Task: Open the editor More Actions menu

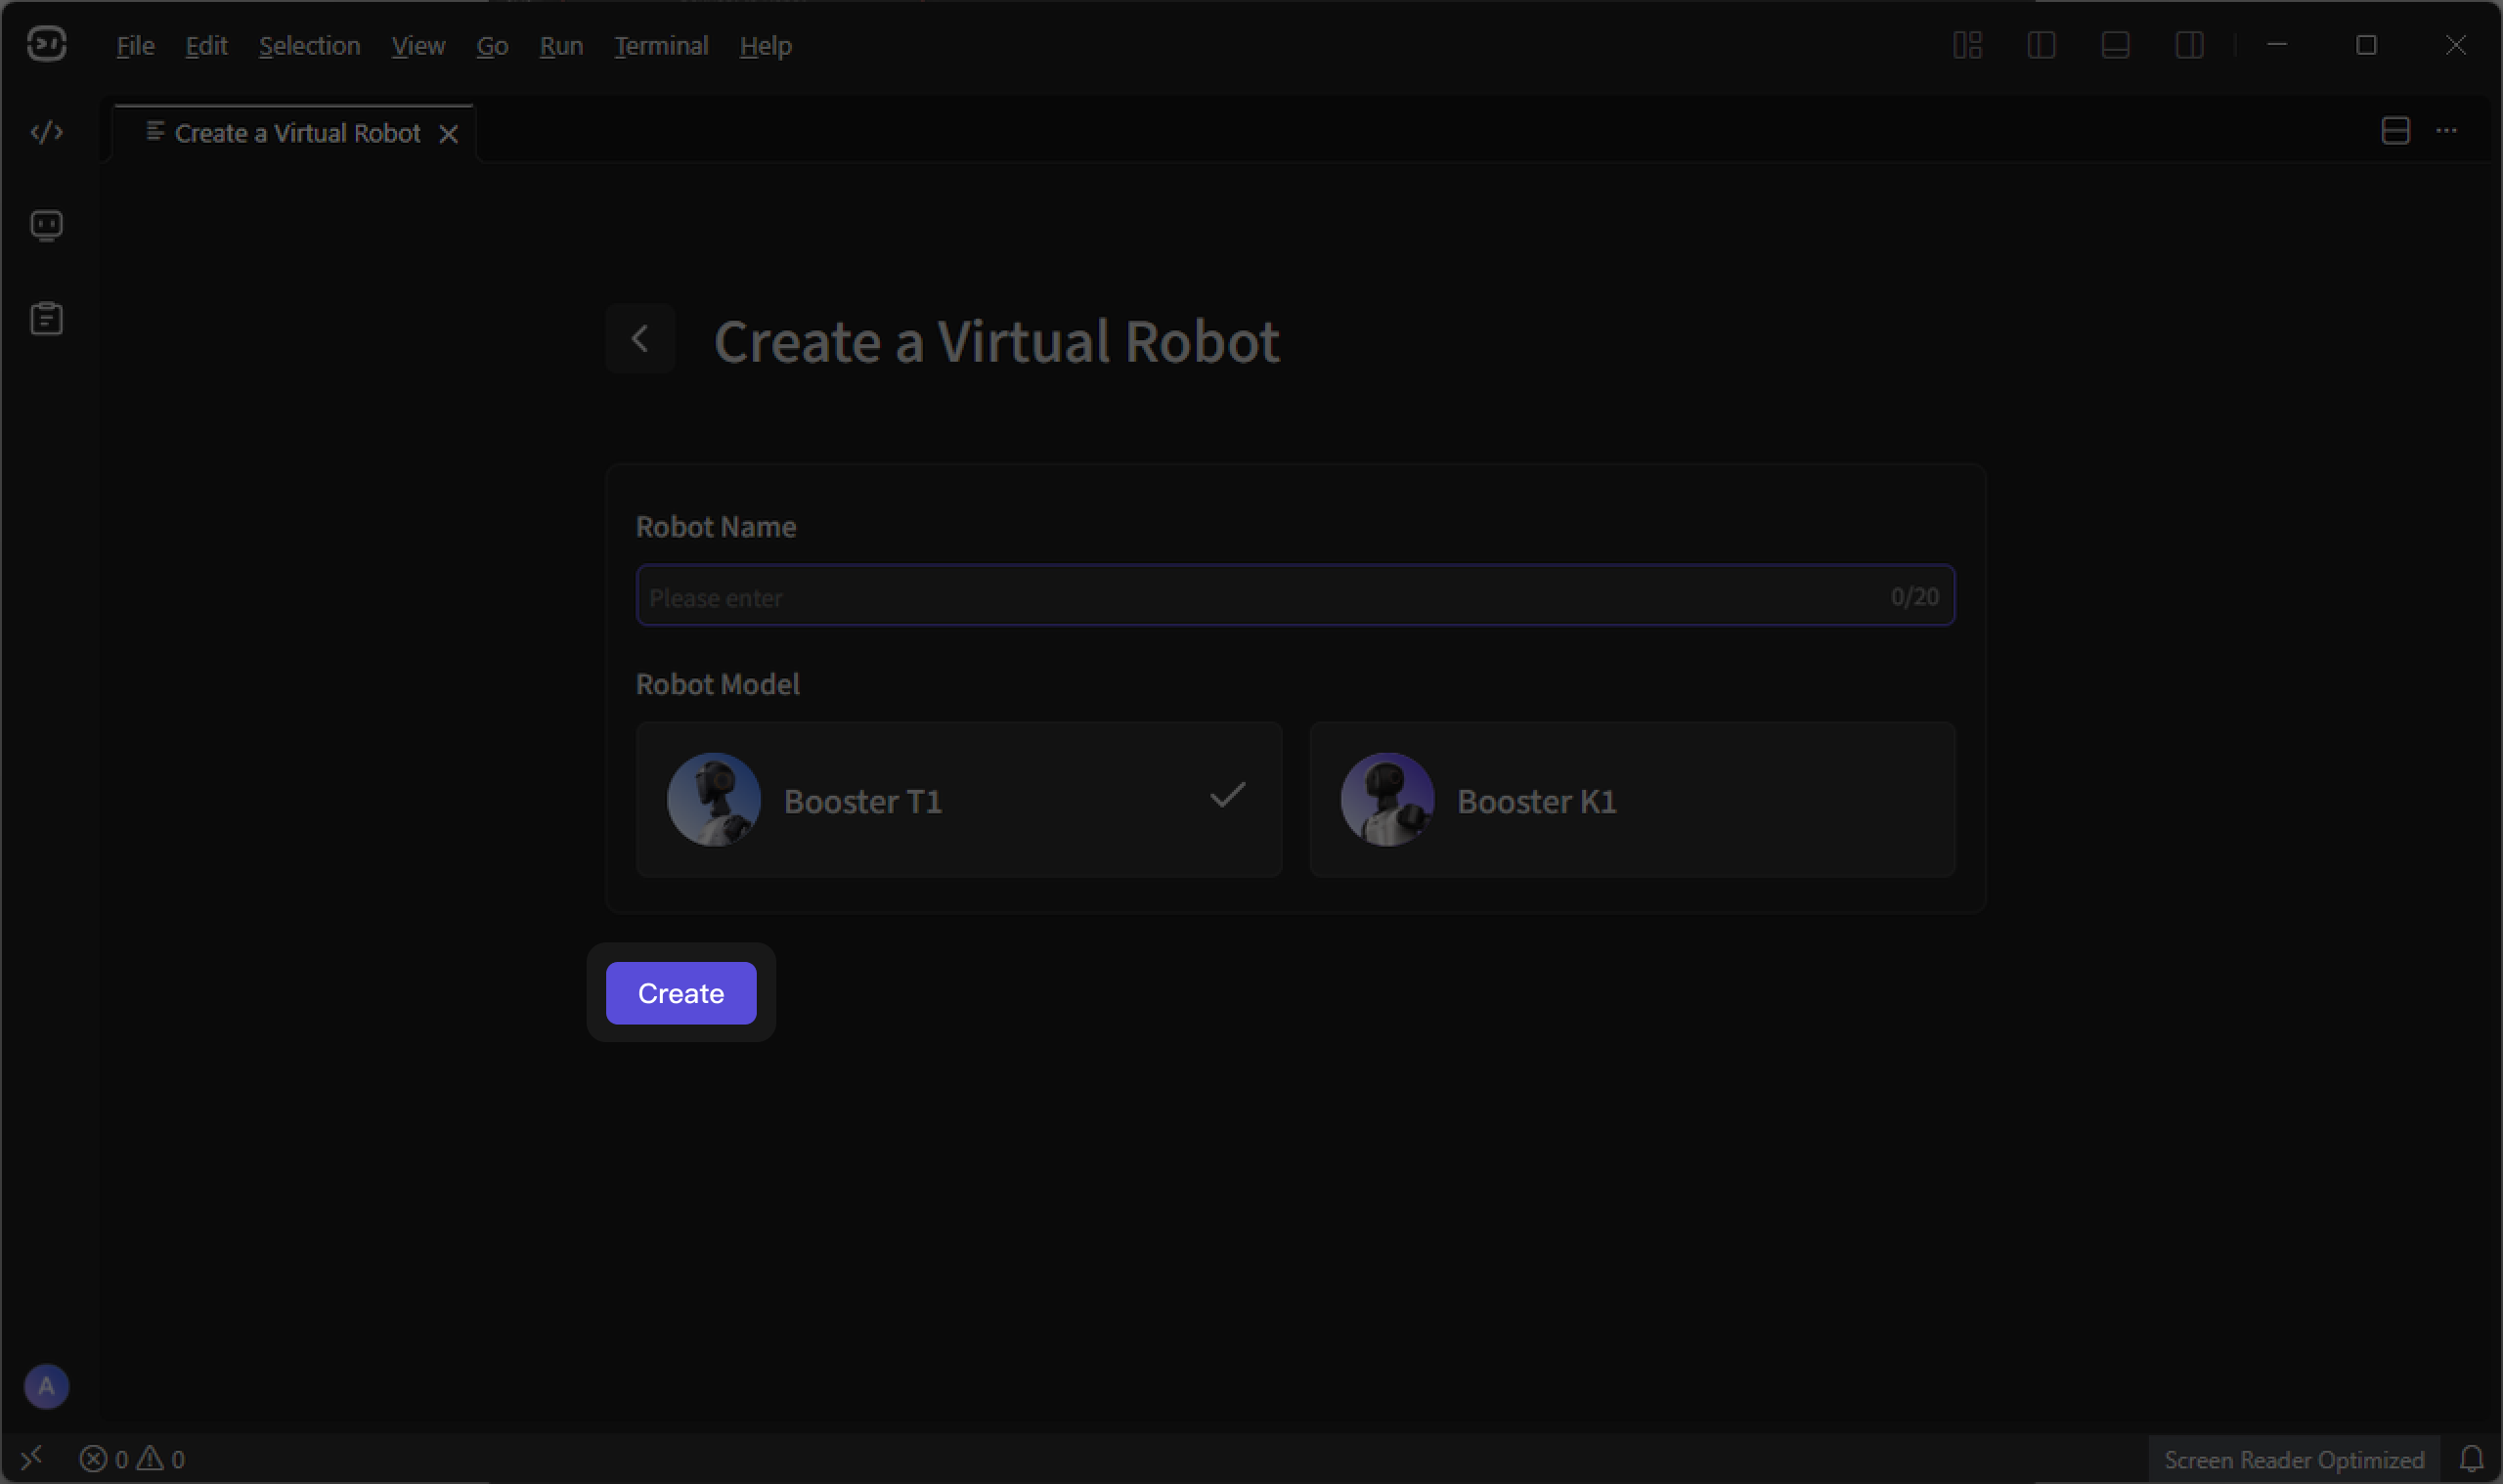Action: click(x=2446, y=131)
